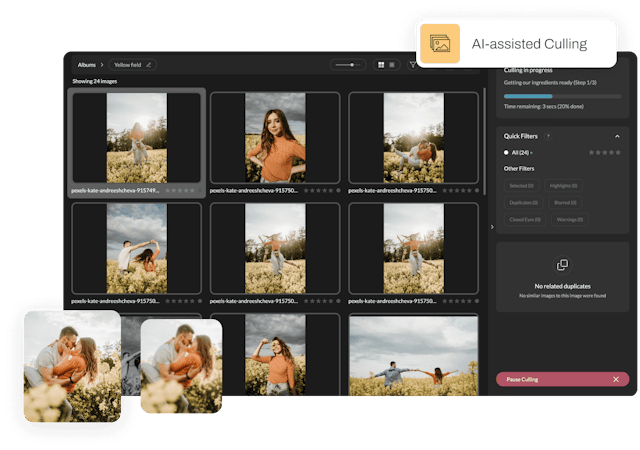640x450 pixels.
Task: Adjust the thumbnail size slider
Action: [x=348, y=65]
